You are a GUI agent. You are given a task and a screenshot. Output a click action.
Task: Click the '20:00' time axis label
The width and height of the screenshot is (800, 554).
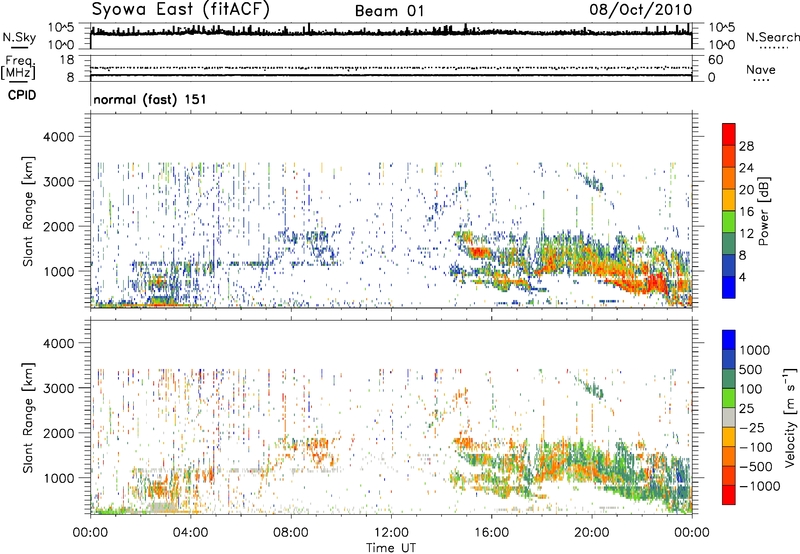pos(592,533)
